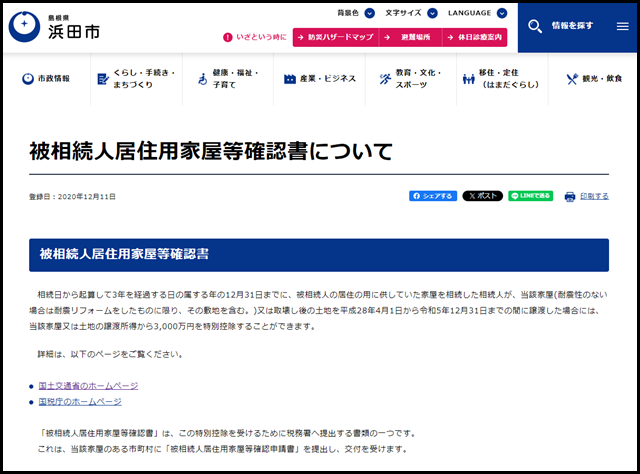Click 情報を探す text
Viewport: 640px width, 474px height.
click(x=572, y=26)
